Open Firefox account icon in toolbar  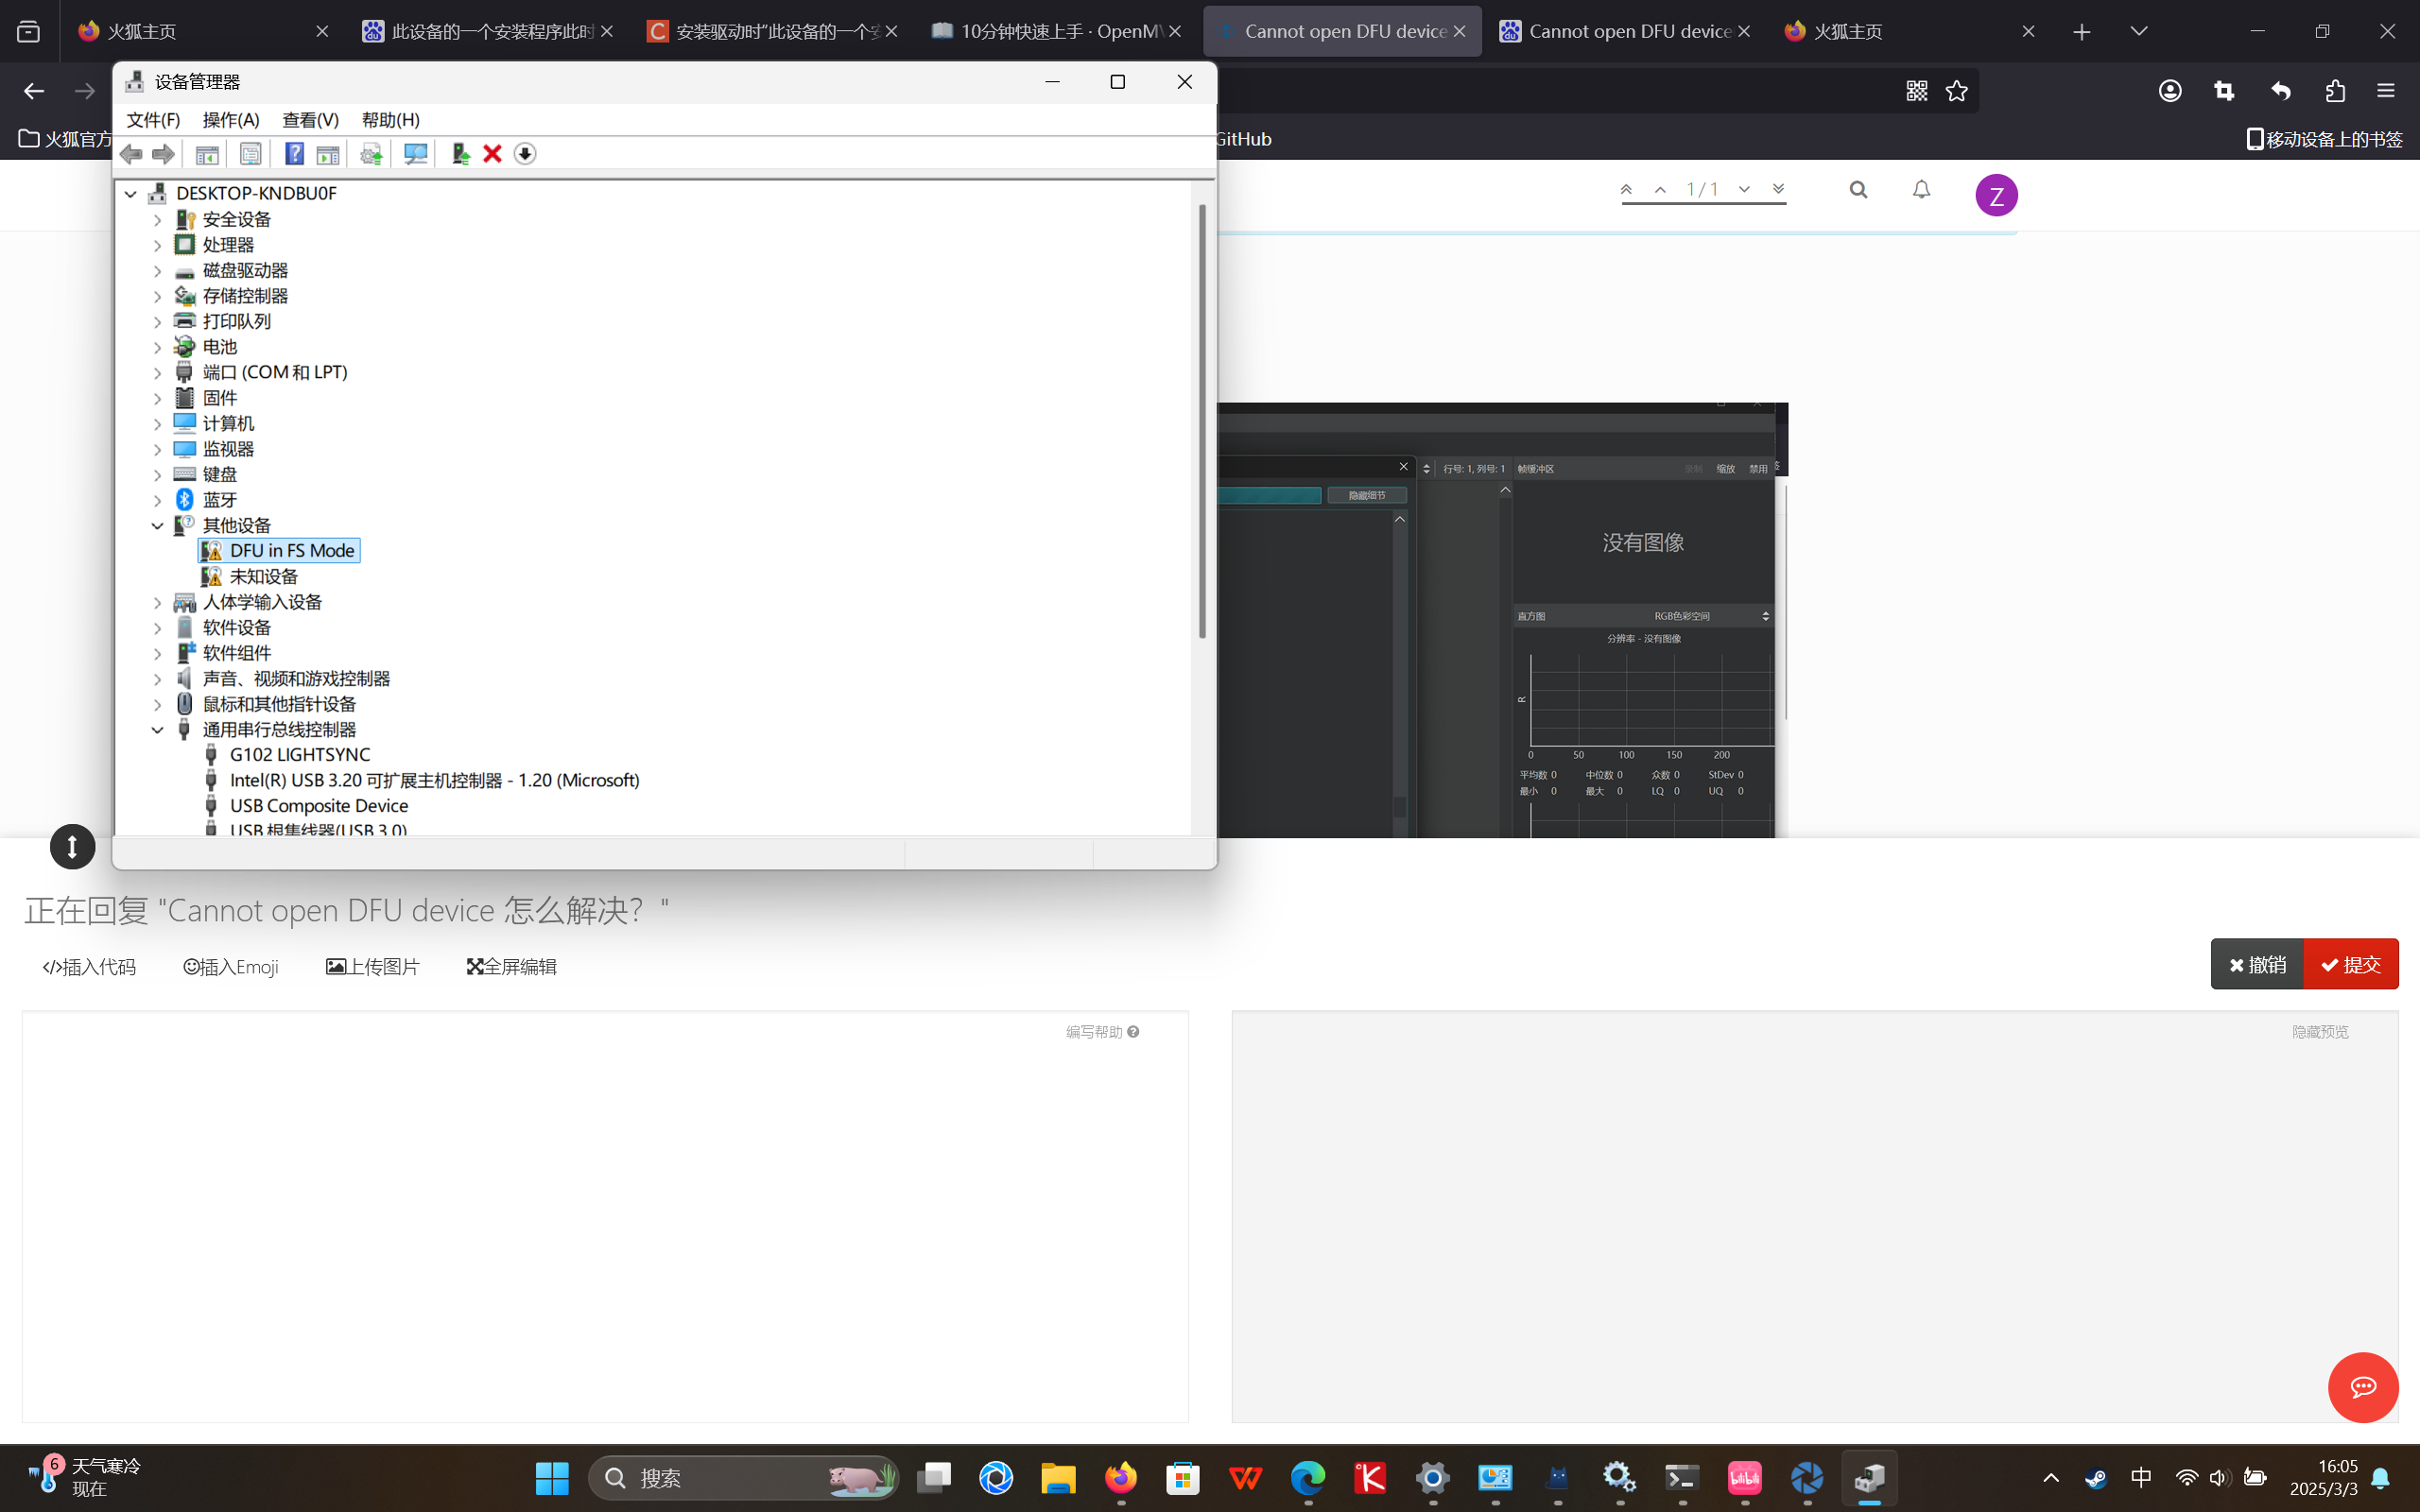2170,91
